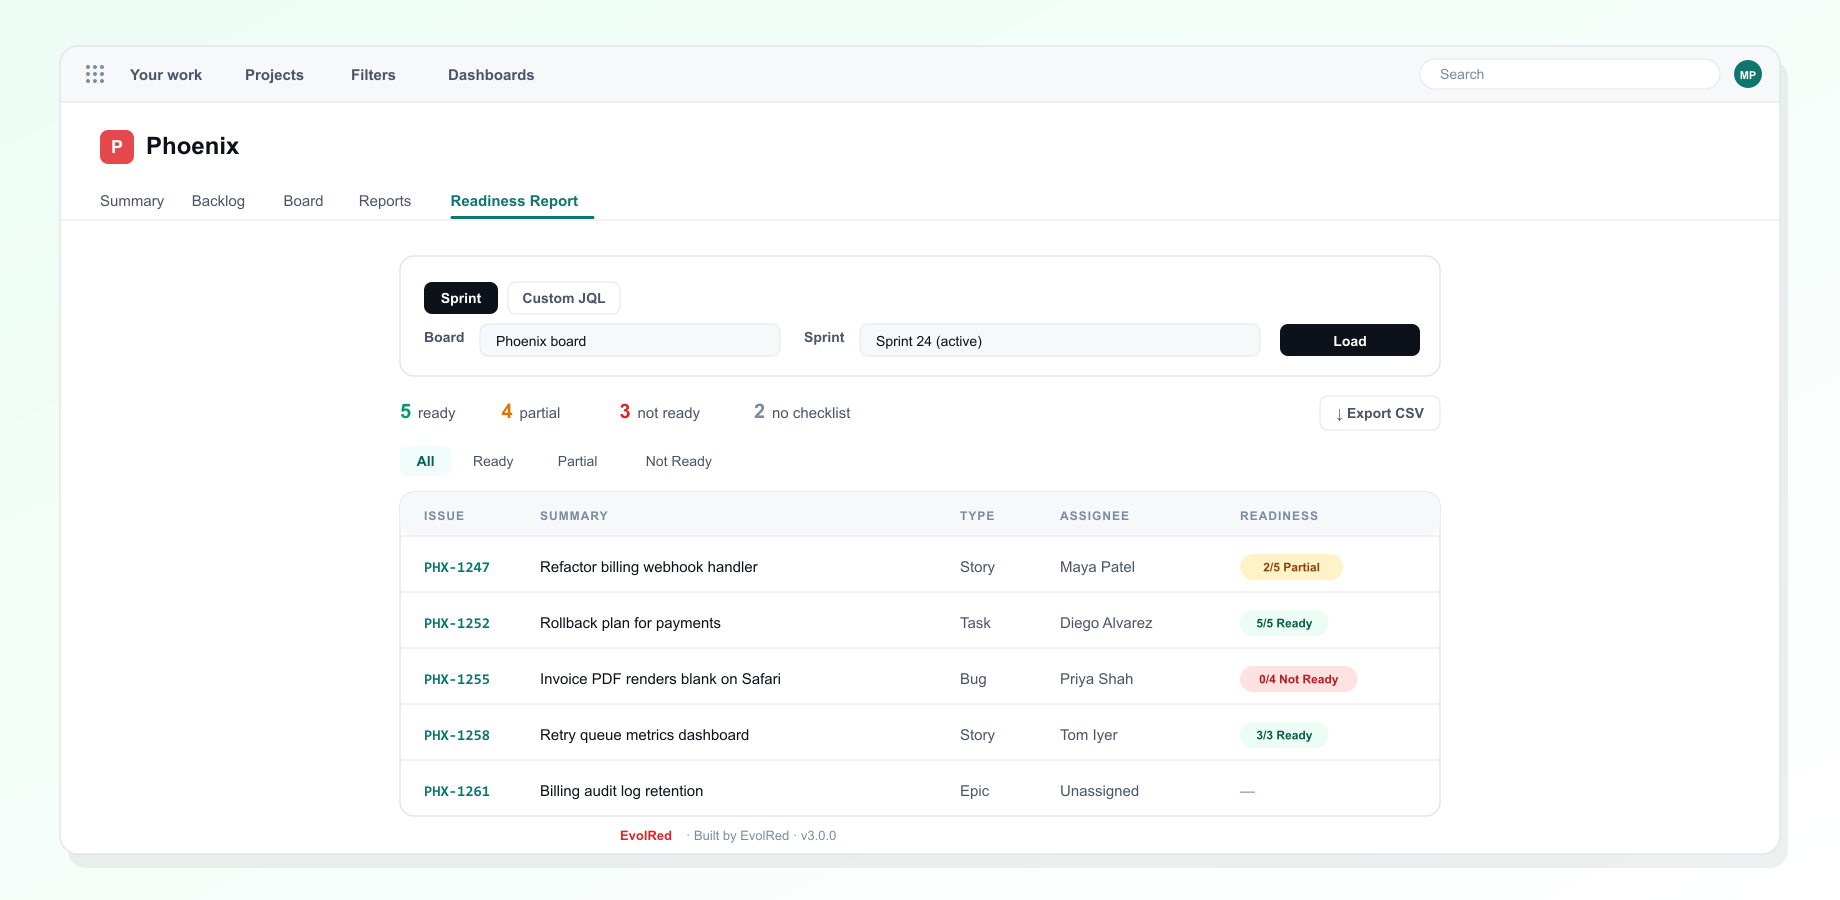Click Export CSV button
The width and height of the screenshot is (1840, 900).
pos(1380,413)
